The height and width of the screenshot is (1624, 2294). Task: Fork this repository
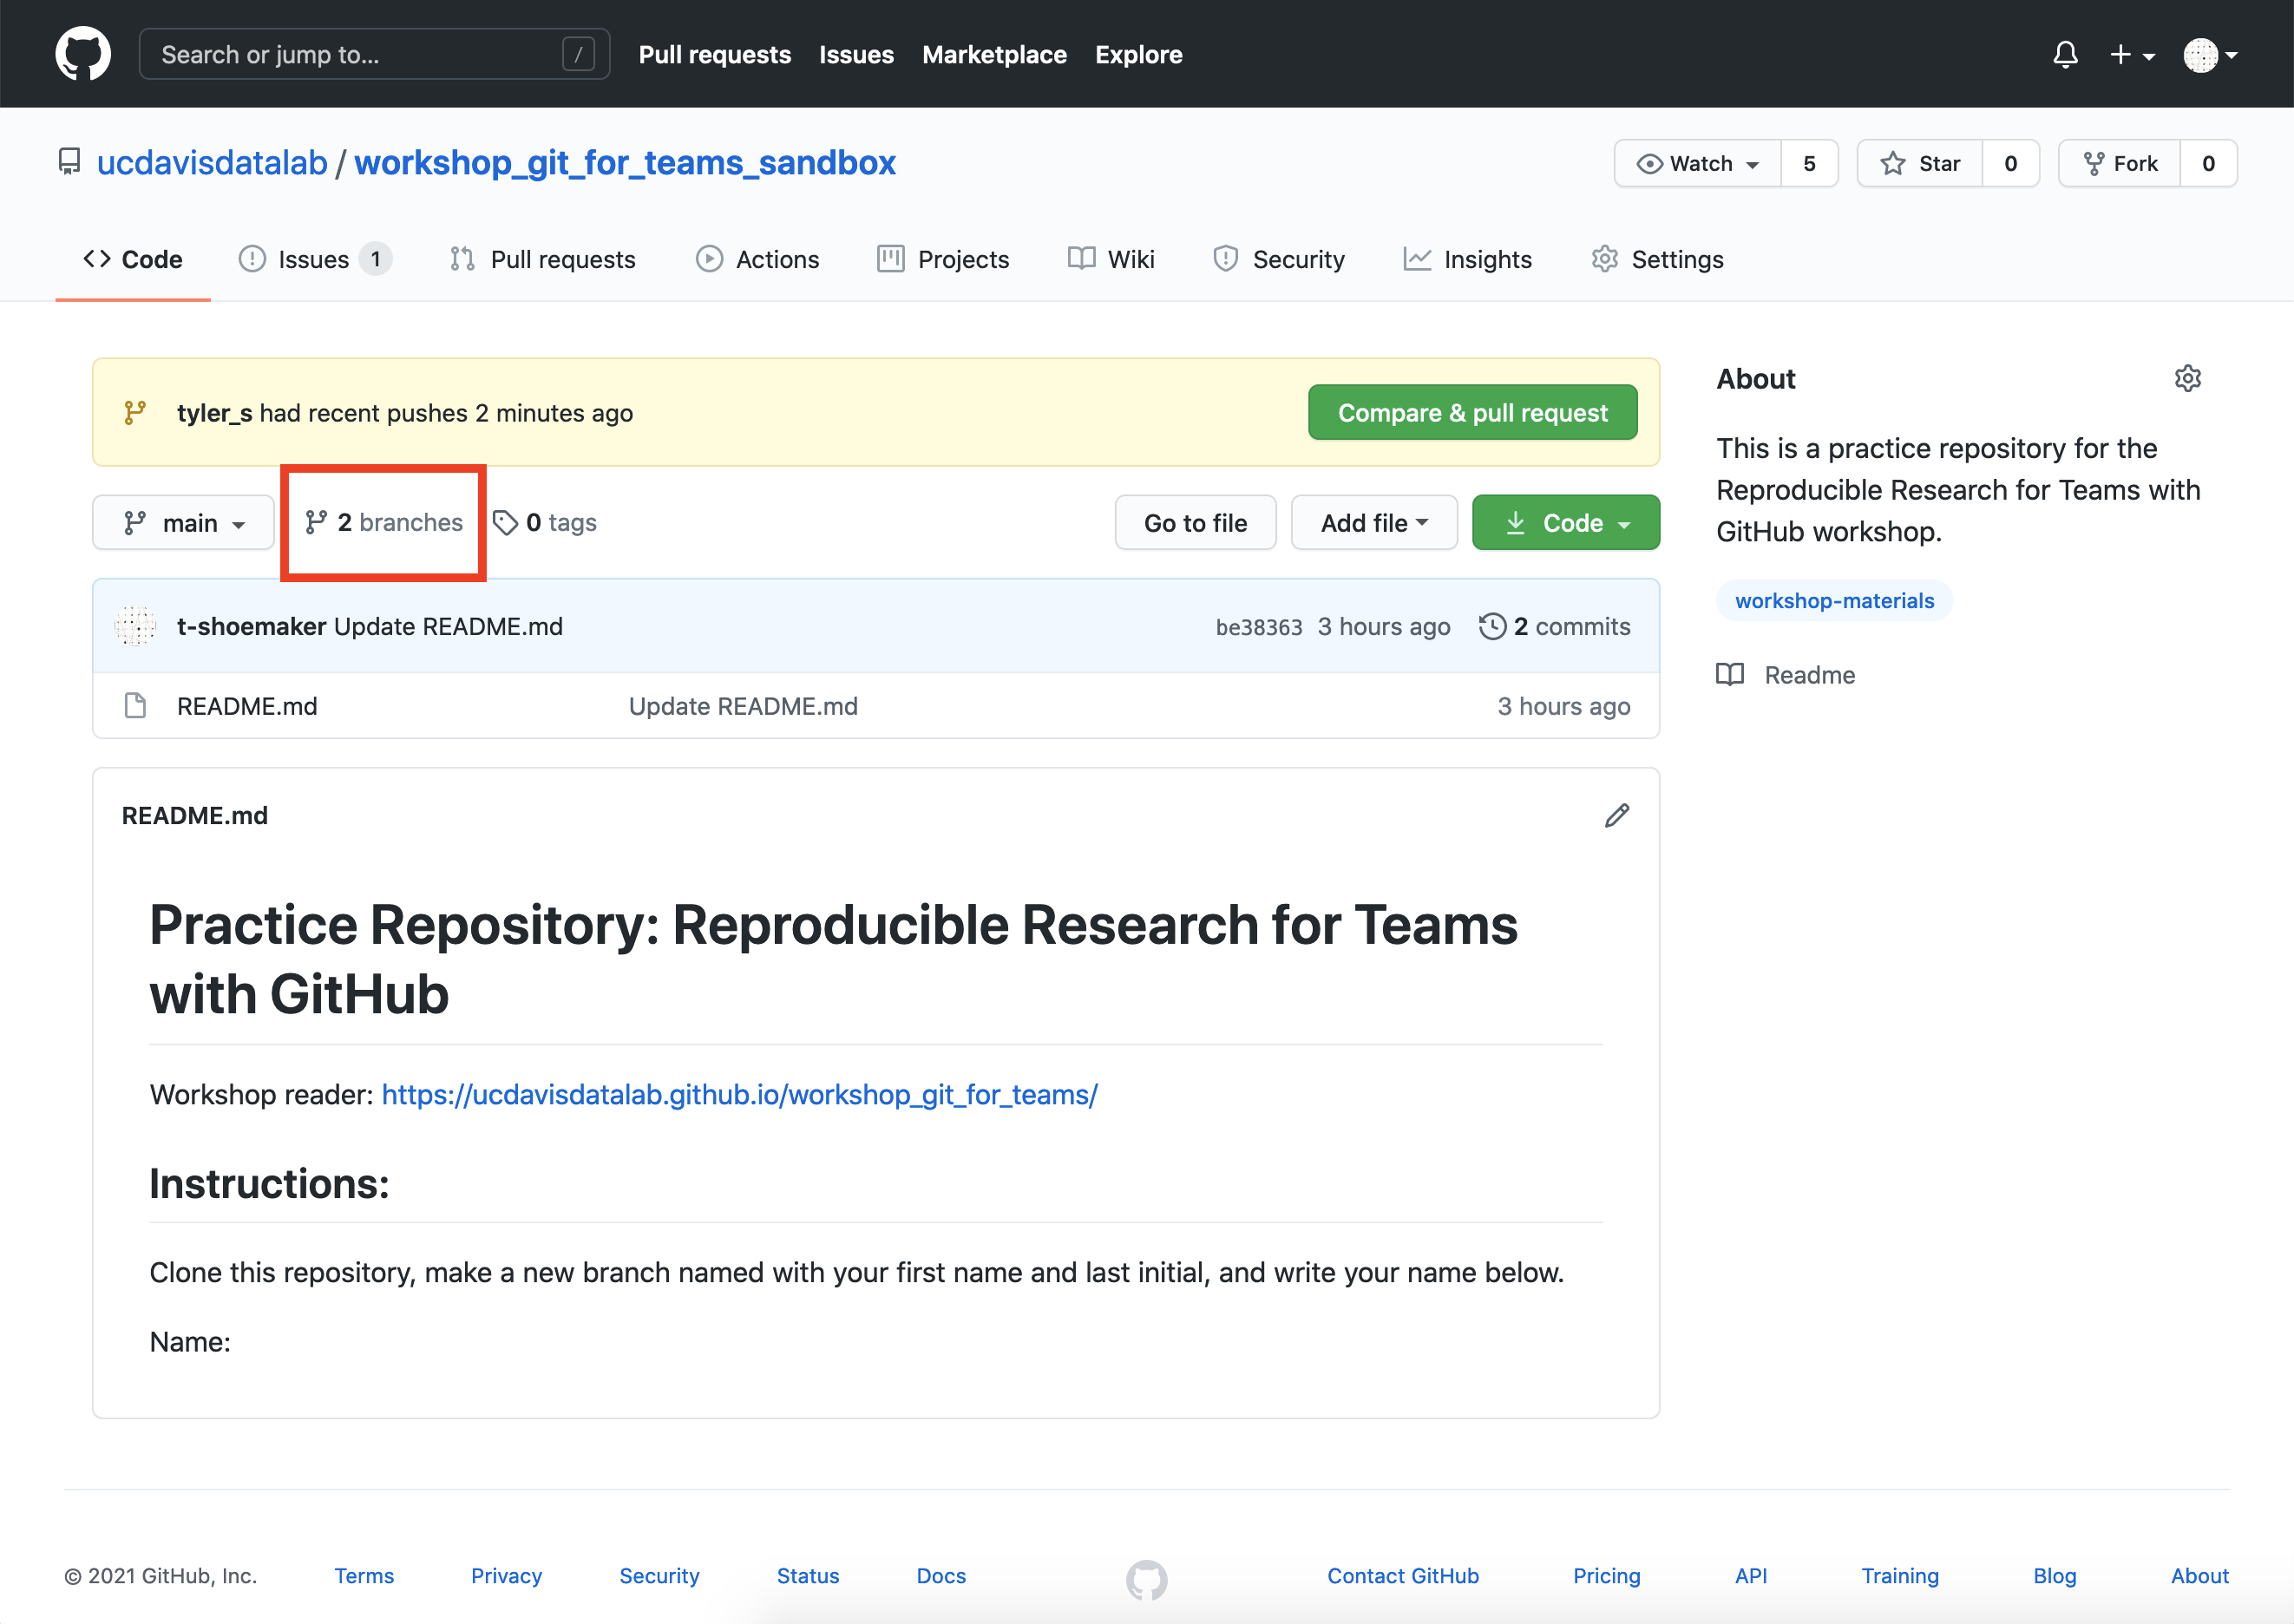point(2120,163)
